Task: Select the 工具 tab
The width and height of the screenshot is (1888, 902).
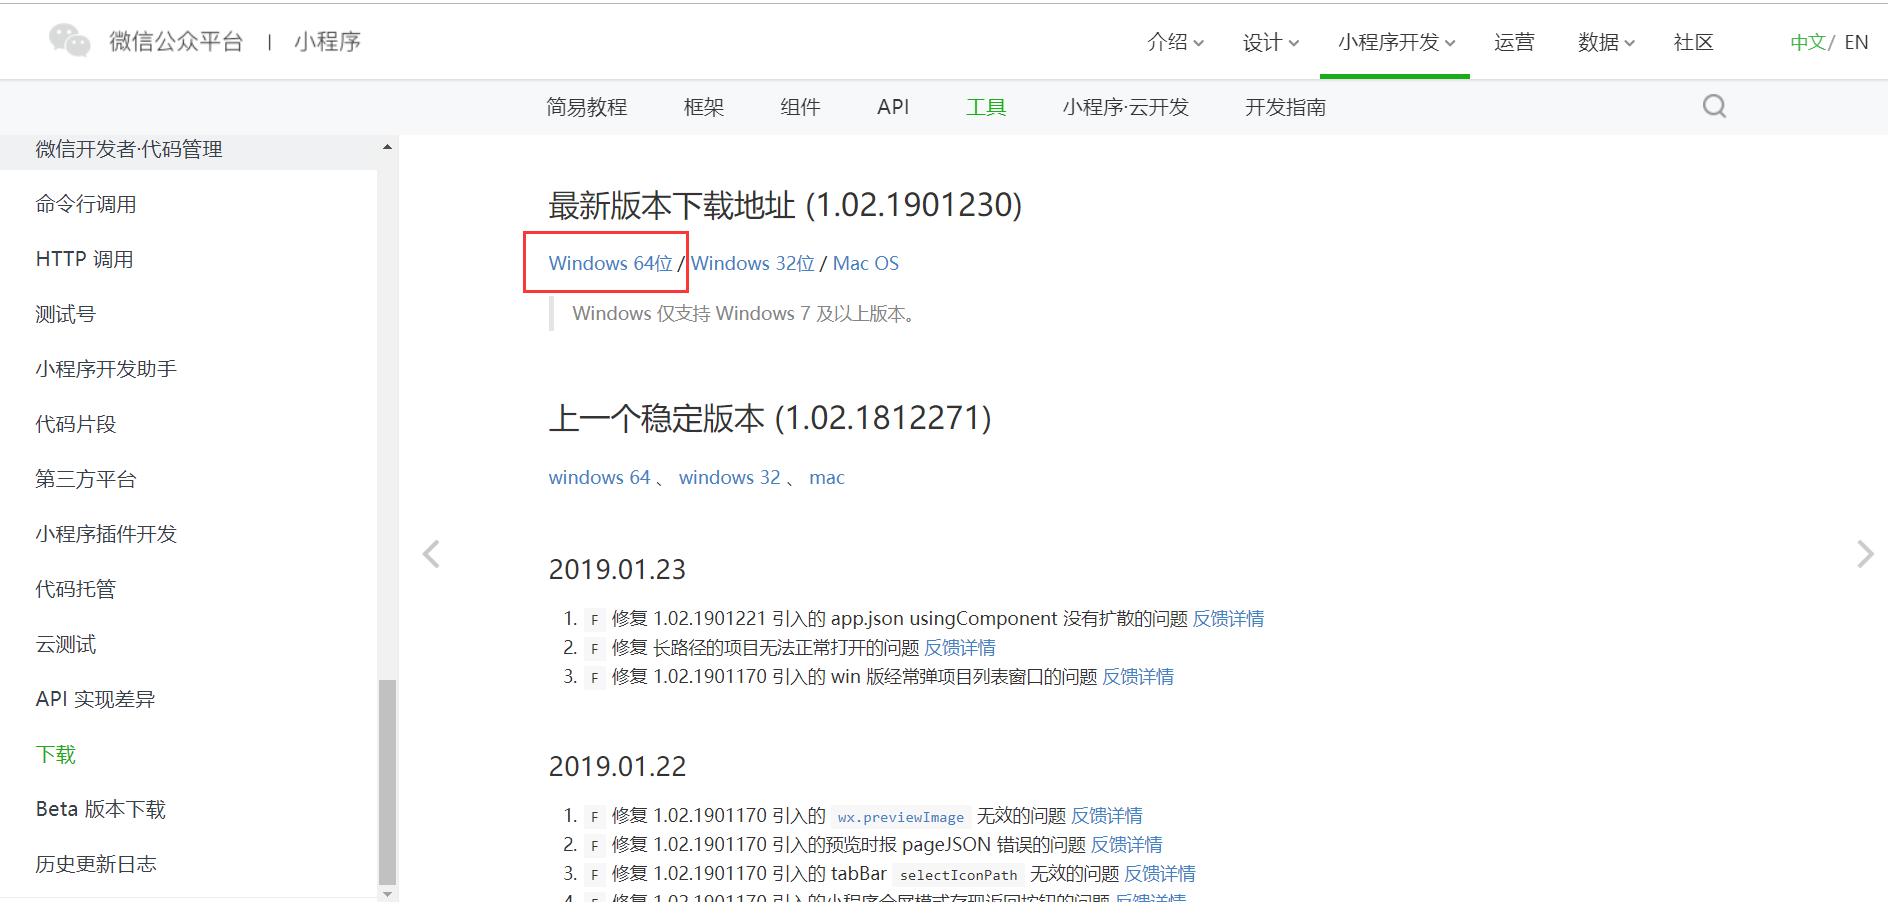Action: click(986, 107)
